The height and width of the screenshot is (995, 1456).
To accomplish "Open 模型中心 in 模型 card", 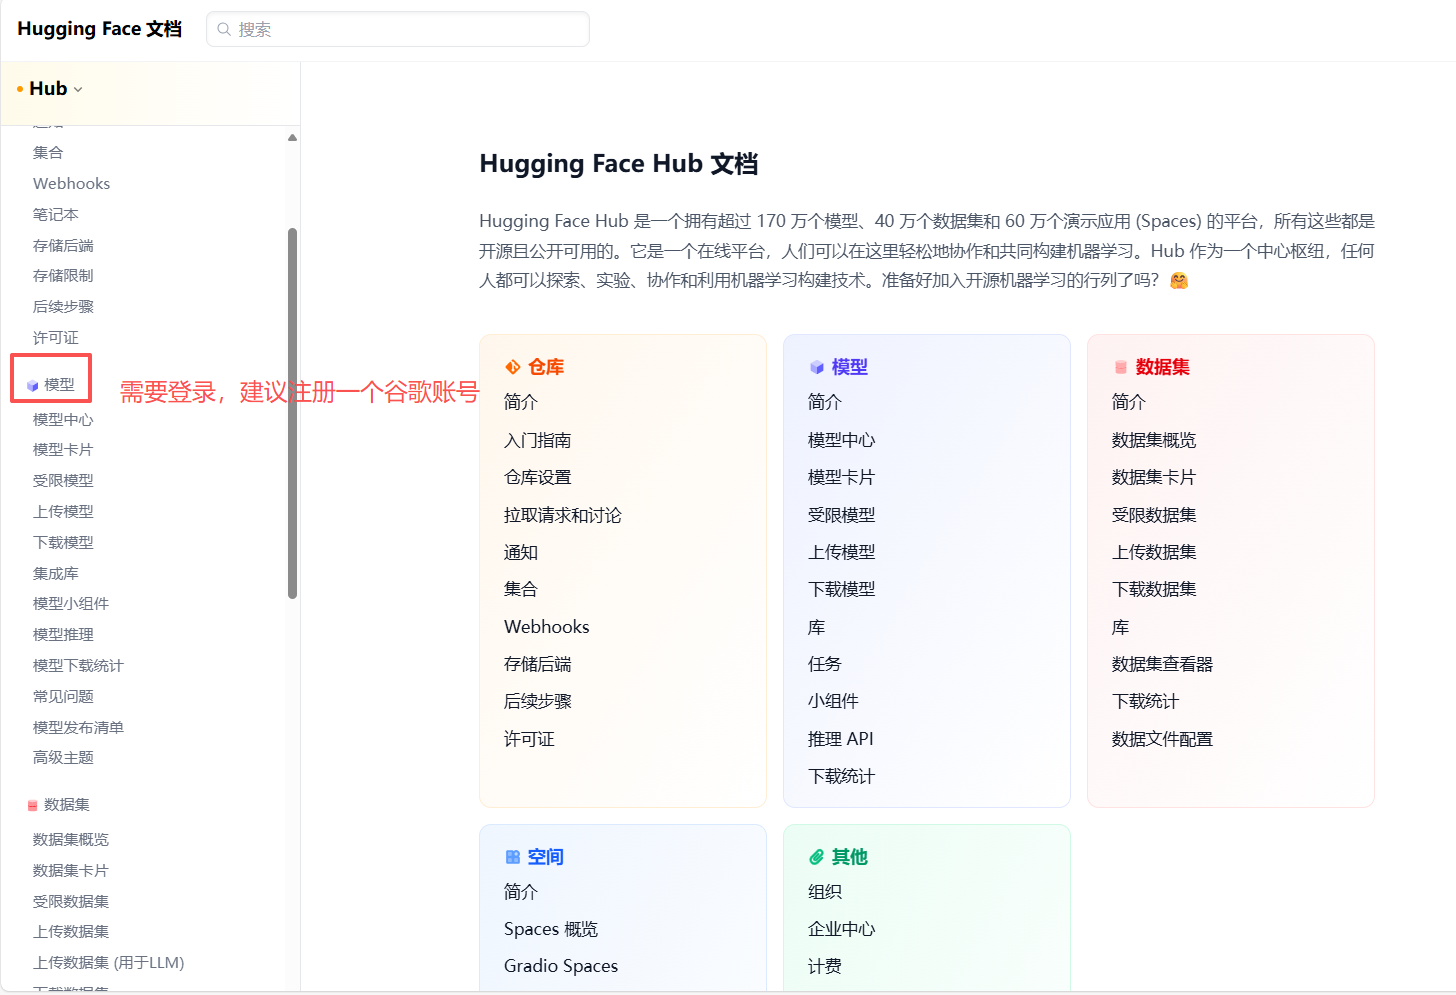I will point(842,440).
